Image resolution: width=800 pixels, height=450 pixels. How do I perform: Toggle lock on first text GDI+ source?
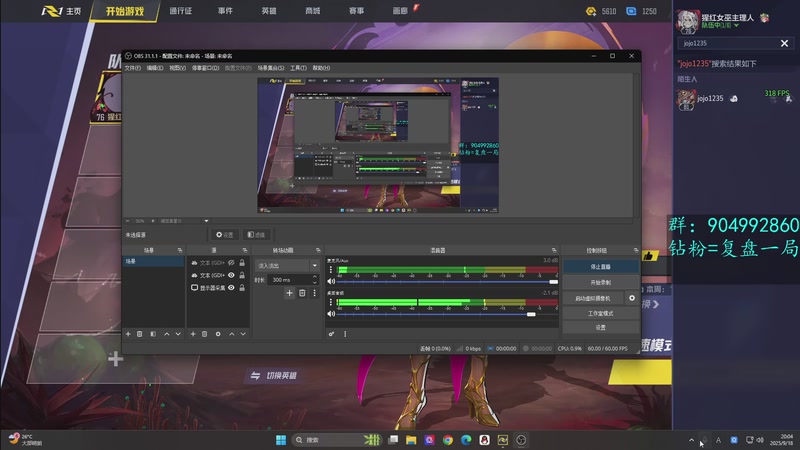242,263
